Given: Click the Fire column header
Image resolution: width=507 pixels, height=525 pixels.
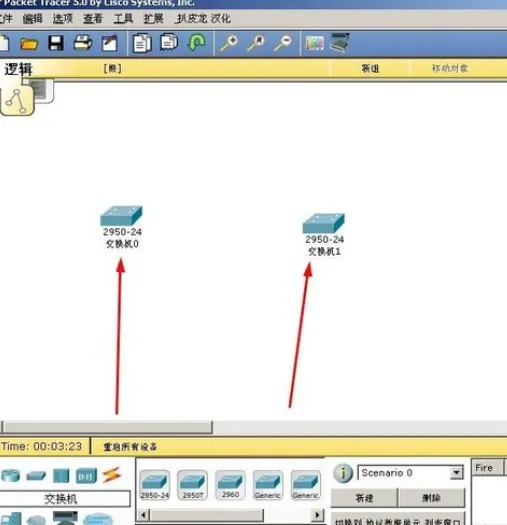Looking at the screenshot, I should (x=488, y=467).
